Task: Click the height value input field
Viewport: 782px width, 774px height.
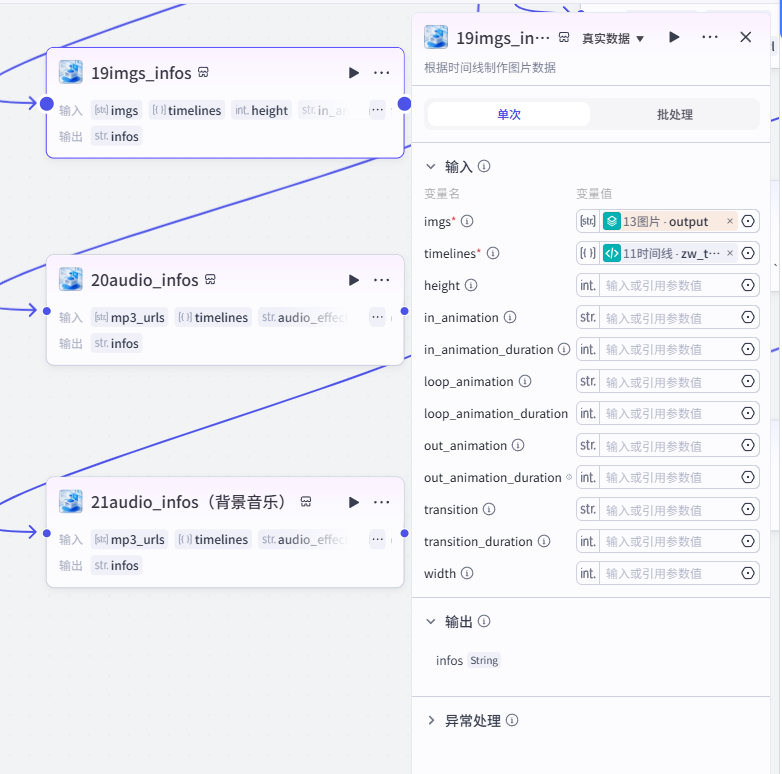Action: pos(669,285)
